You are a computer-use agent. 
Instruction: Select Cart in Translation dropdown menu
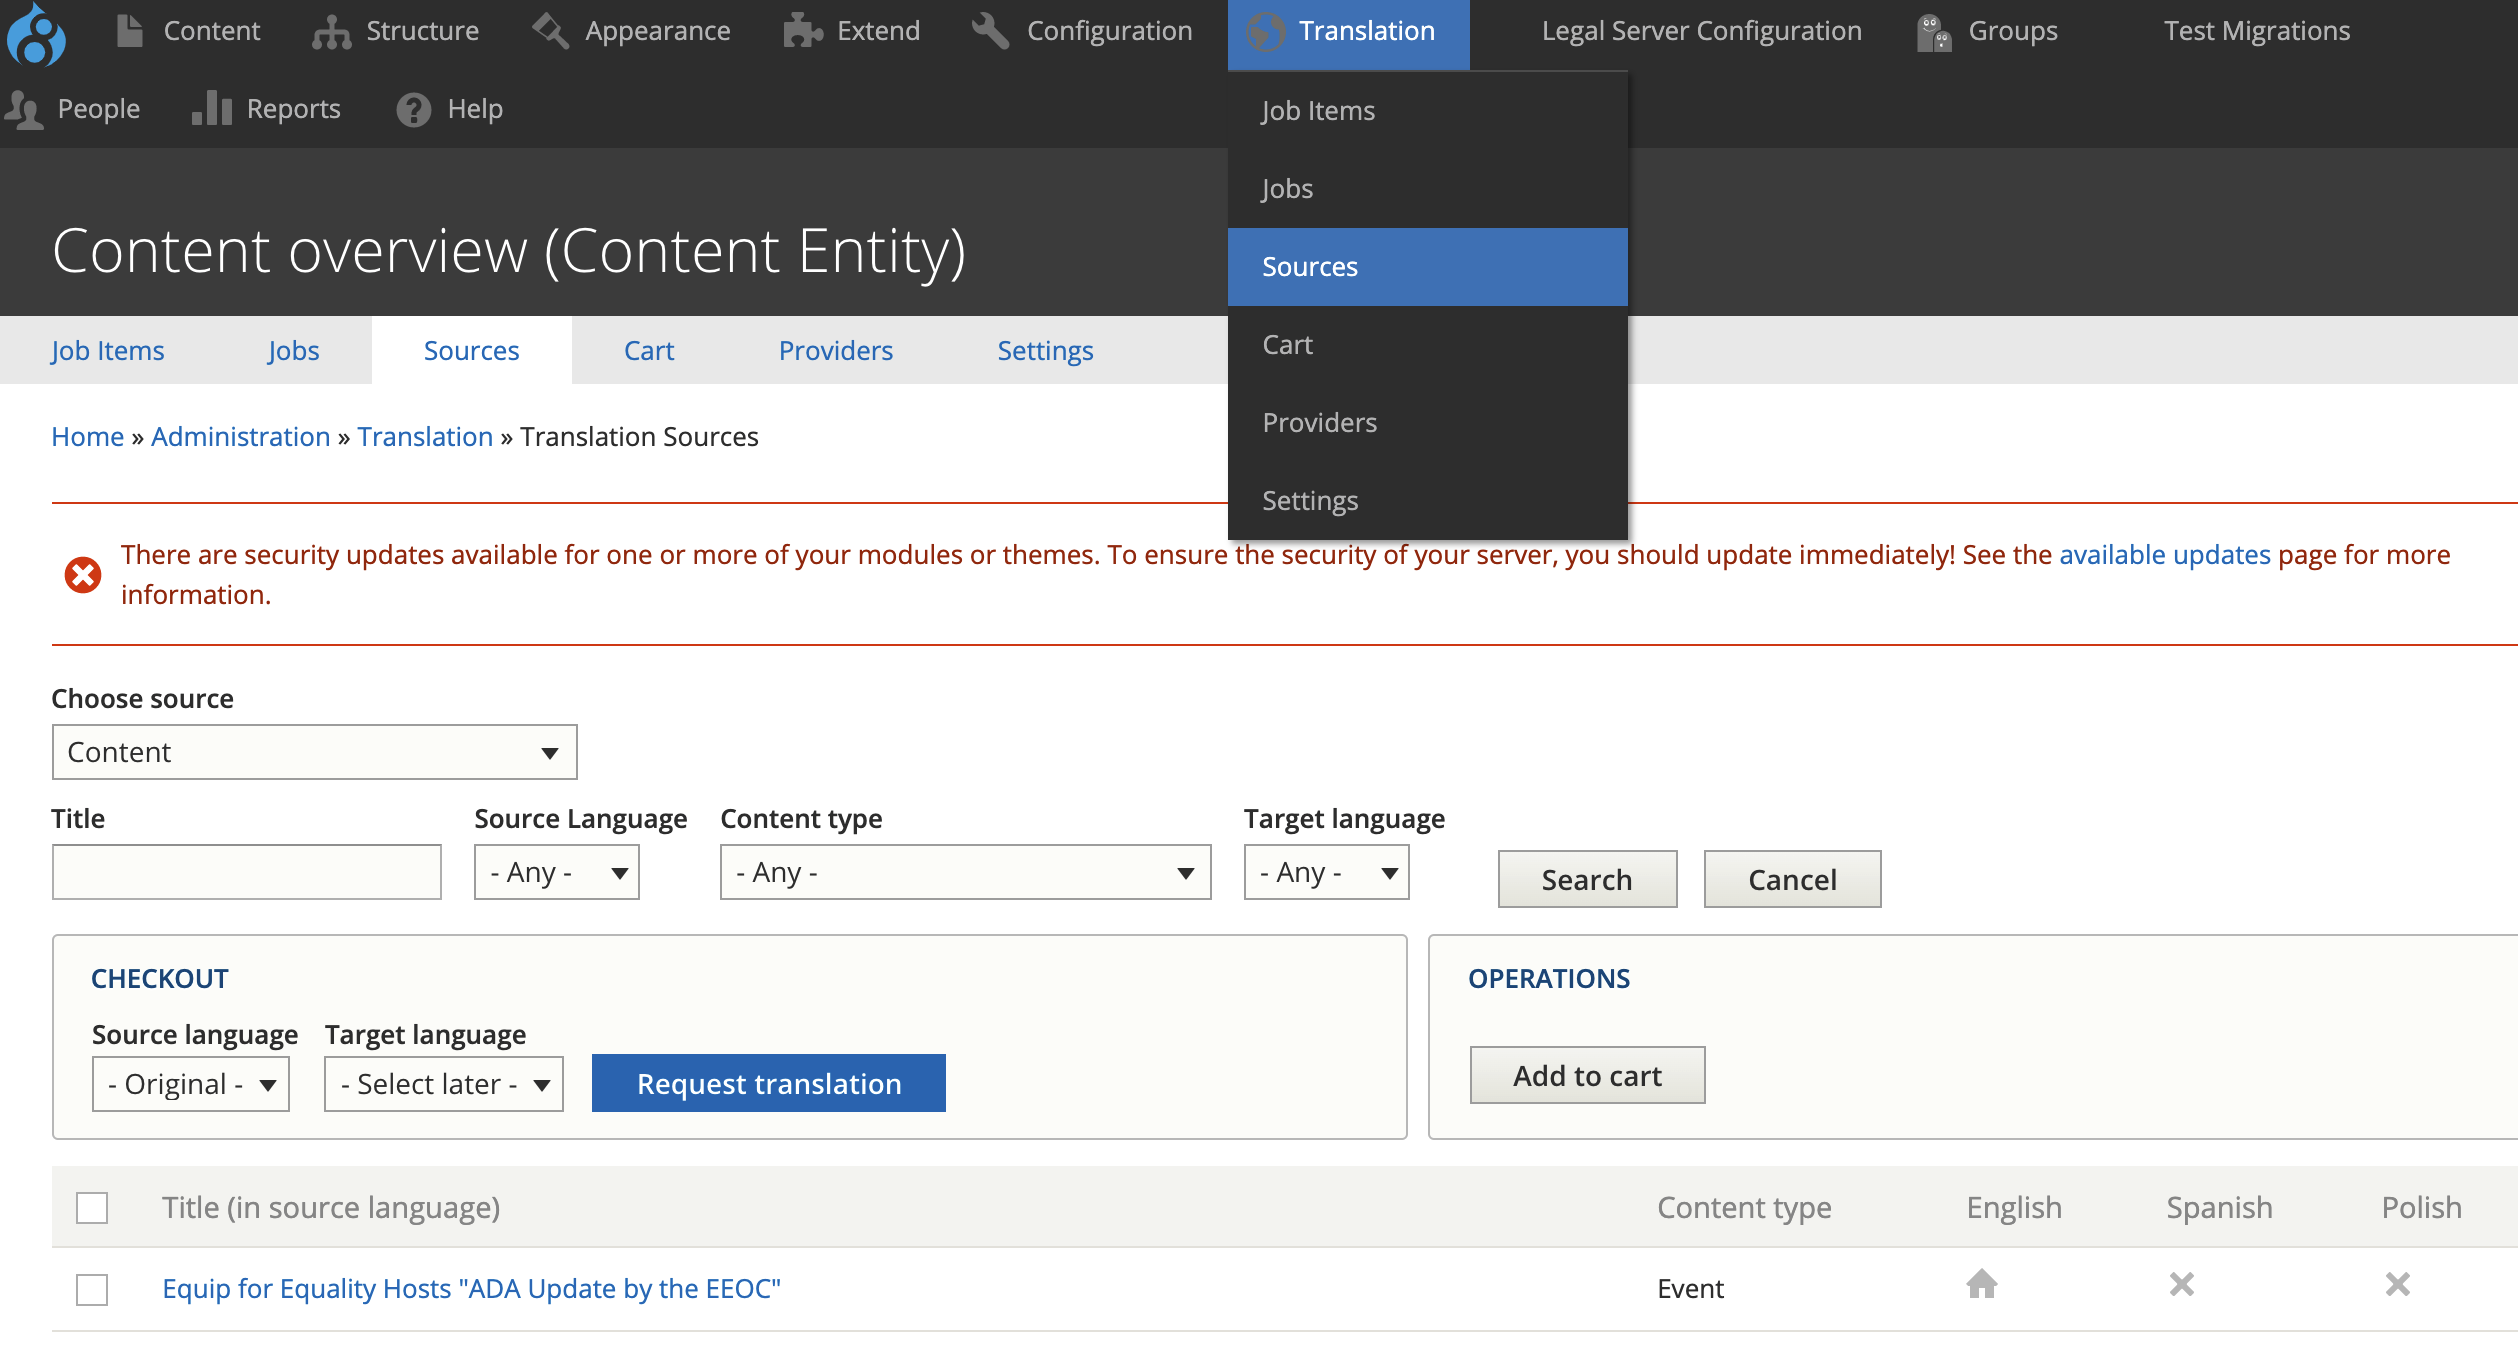tap(1427, 345)
